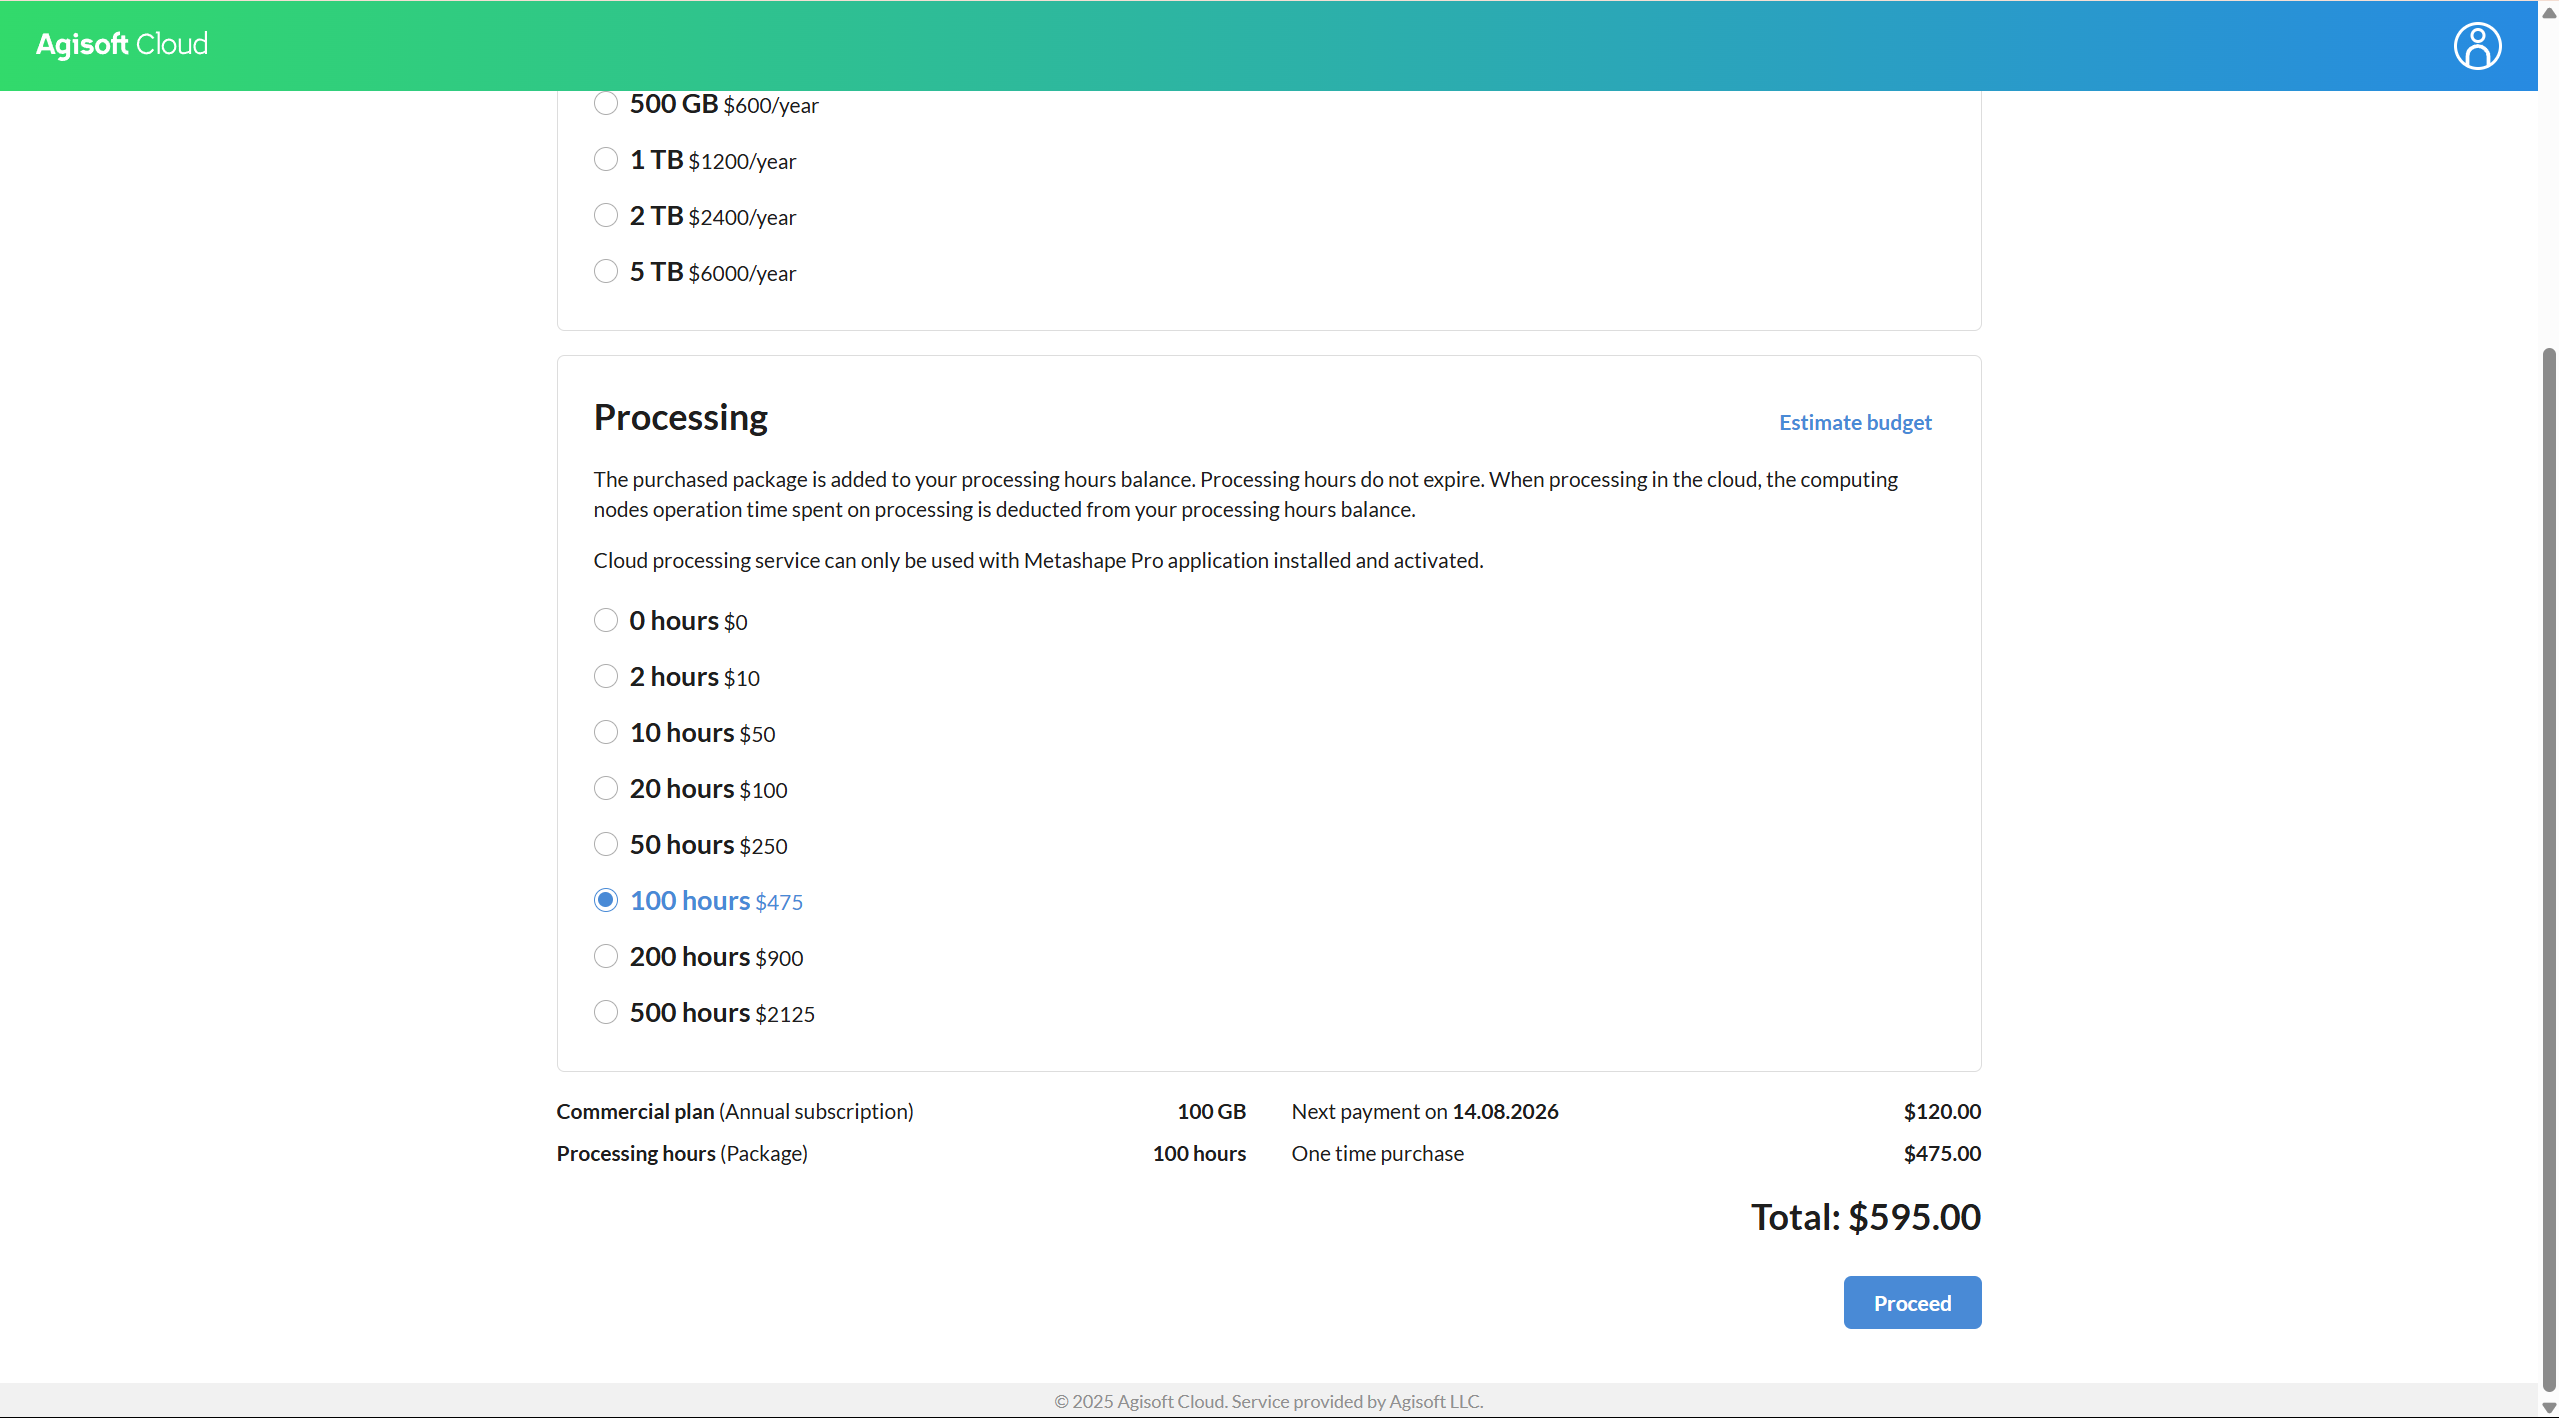Click the Total $595.00 amount text
Image resolution: width=2559 pixels, height=1418 pixels.
[x=1864, y=1217]
